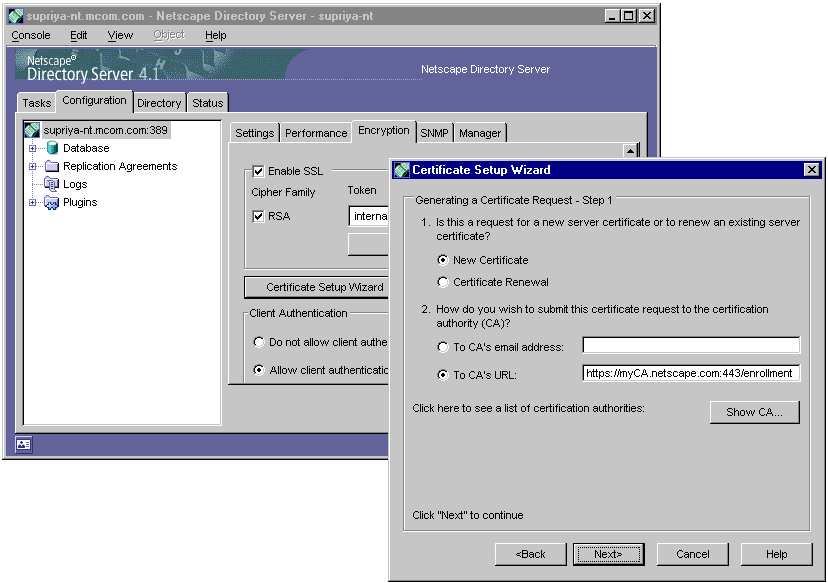Uncheck the RSA cipher family checkbox

(258, 216)
